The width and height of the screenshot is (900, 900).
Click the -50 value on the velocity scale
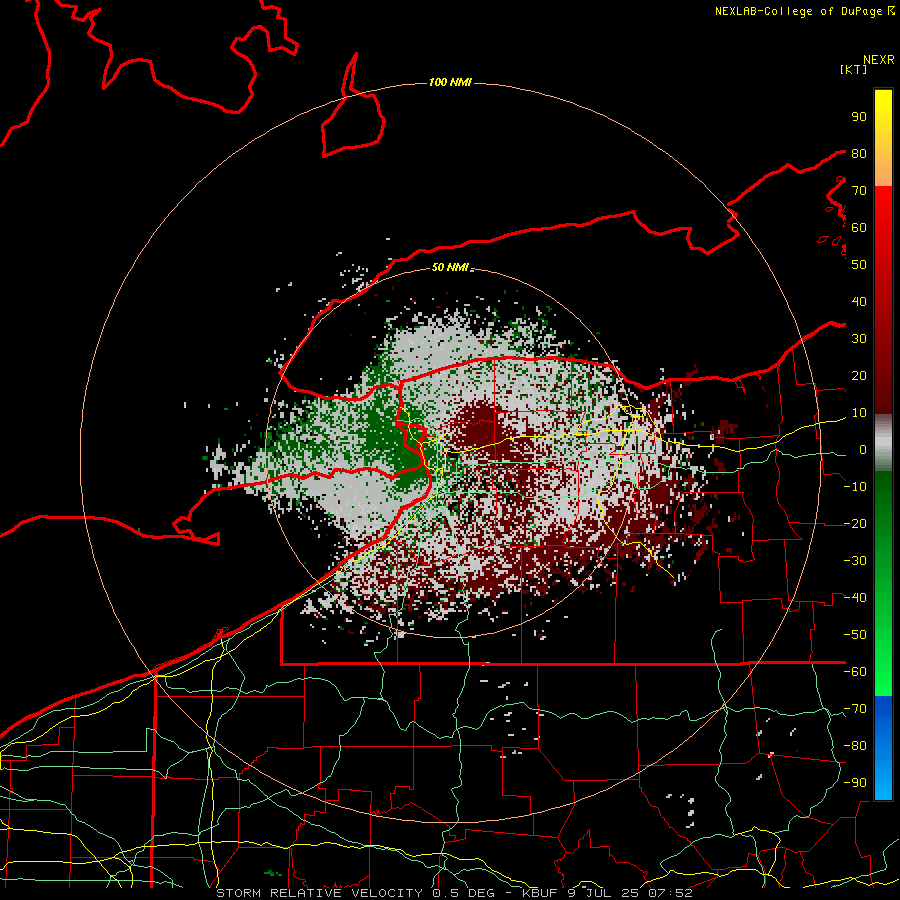[855, 635]
